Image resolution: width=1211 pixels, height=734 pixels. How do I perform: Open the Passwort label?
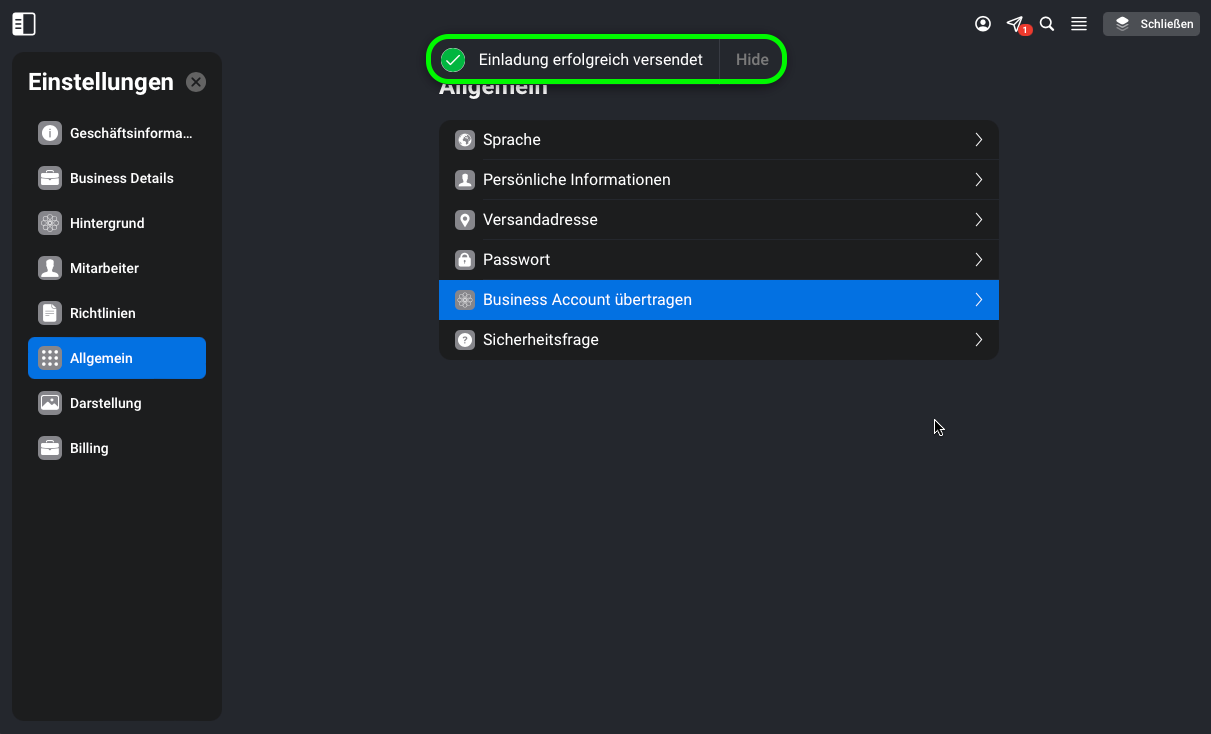[x=516, y=260]
